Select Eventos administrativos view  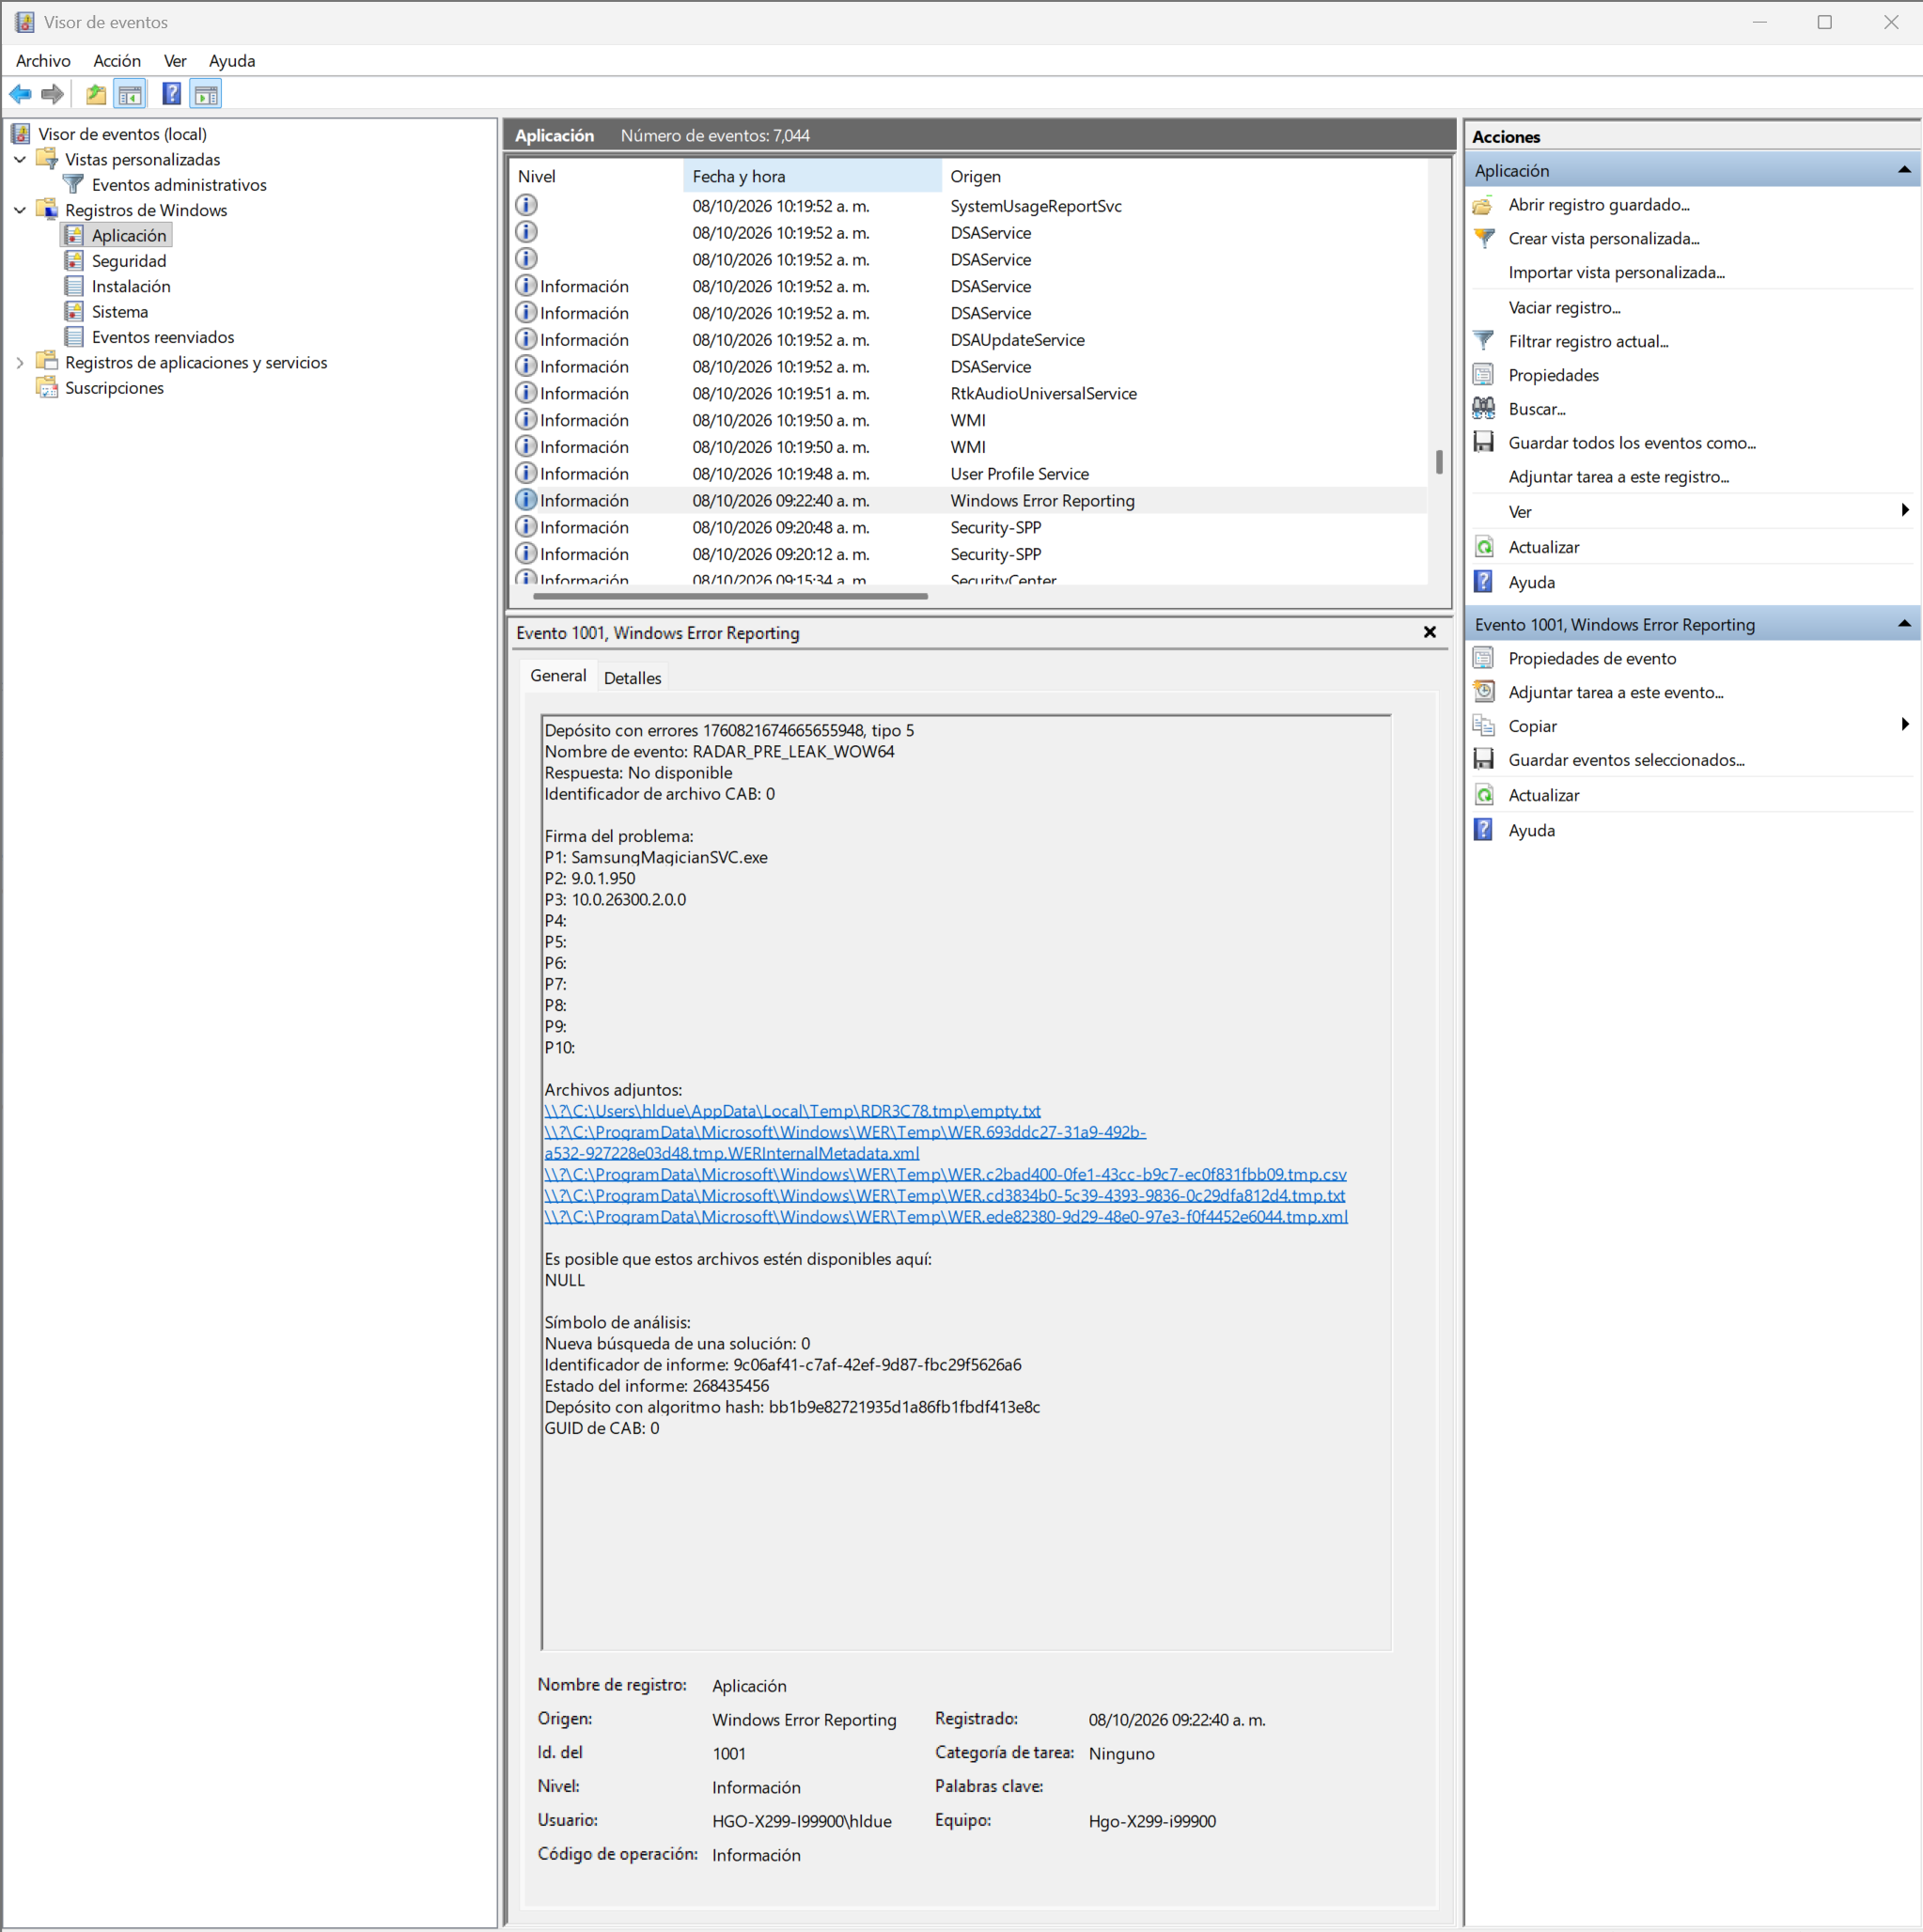(179, 185)
